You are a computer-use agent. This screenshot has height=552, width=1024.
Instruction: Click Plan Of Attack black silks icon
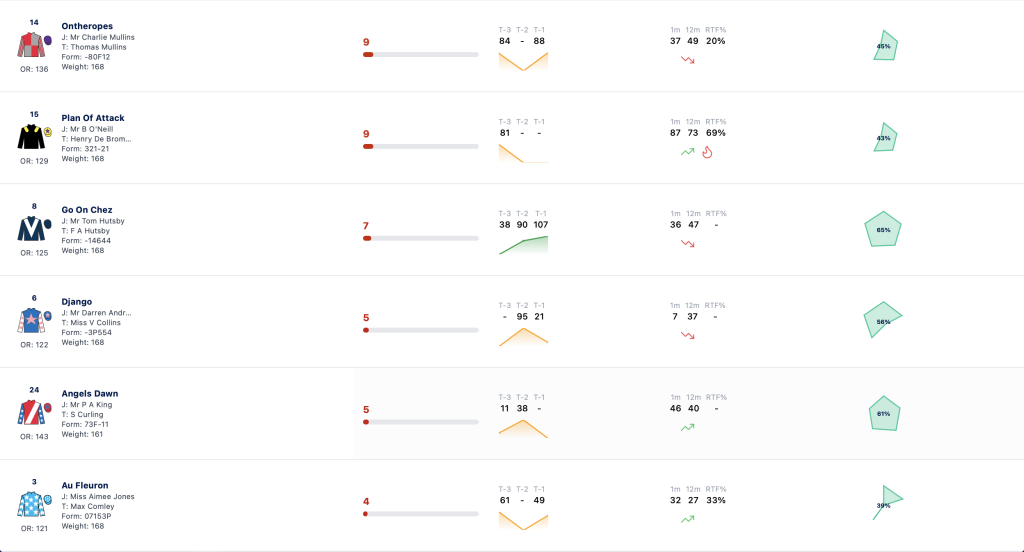click(x=34, y=137)
